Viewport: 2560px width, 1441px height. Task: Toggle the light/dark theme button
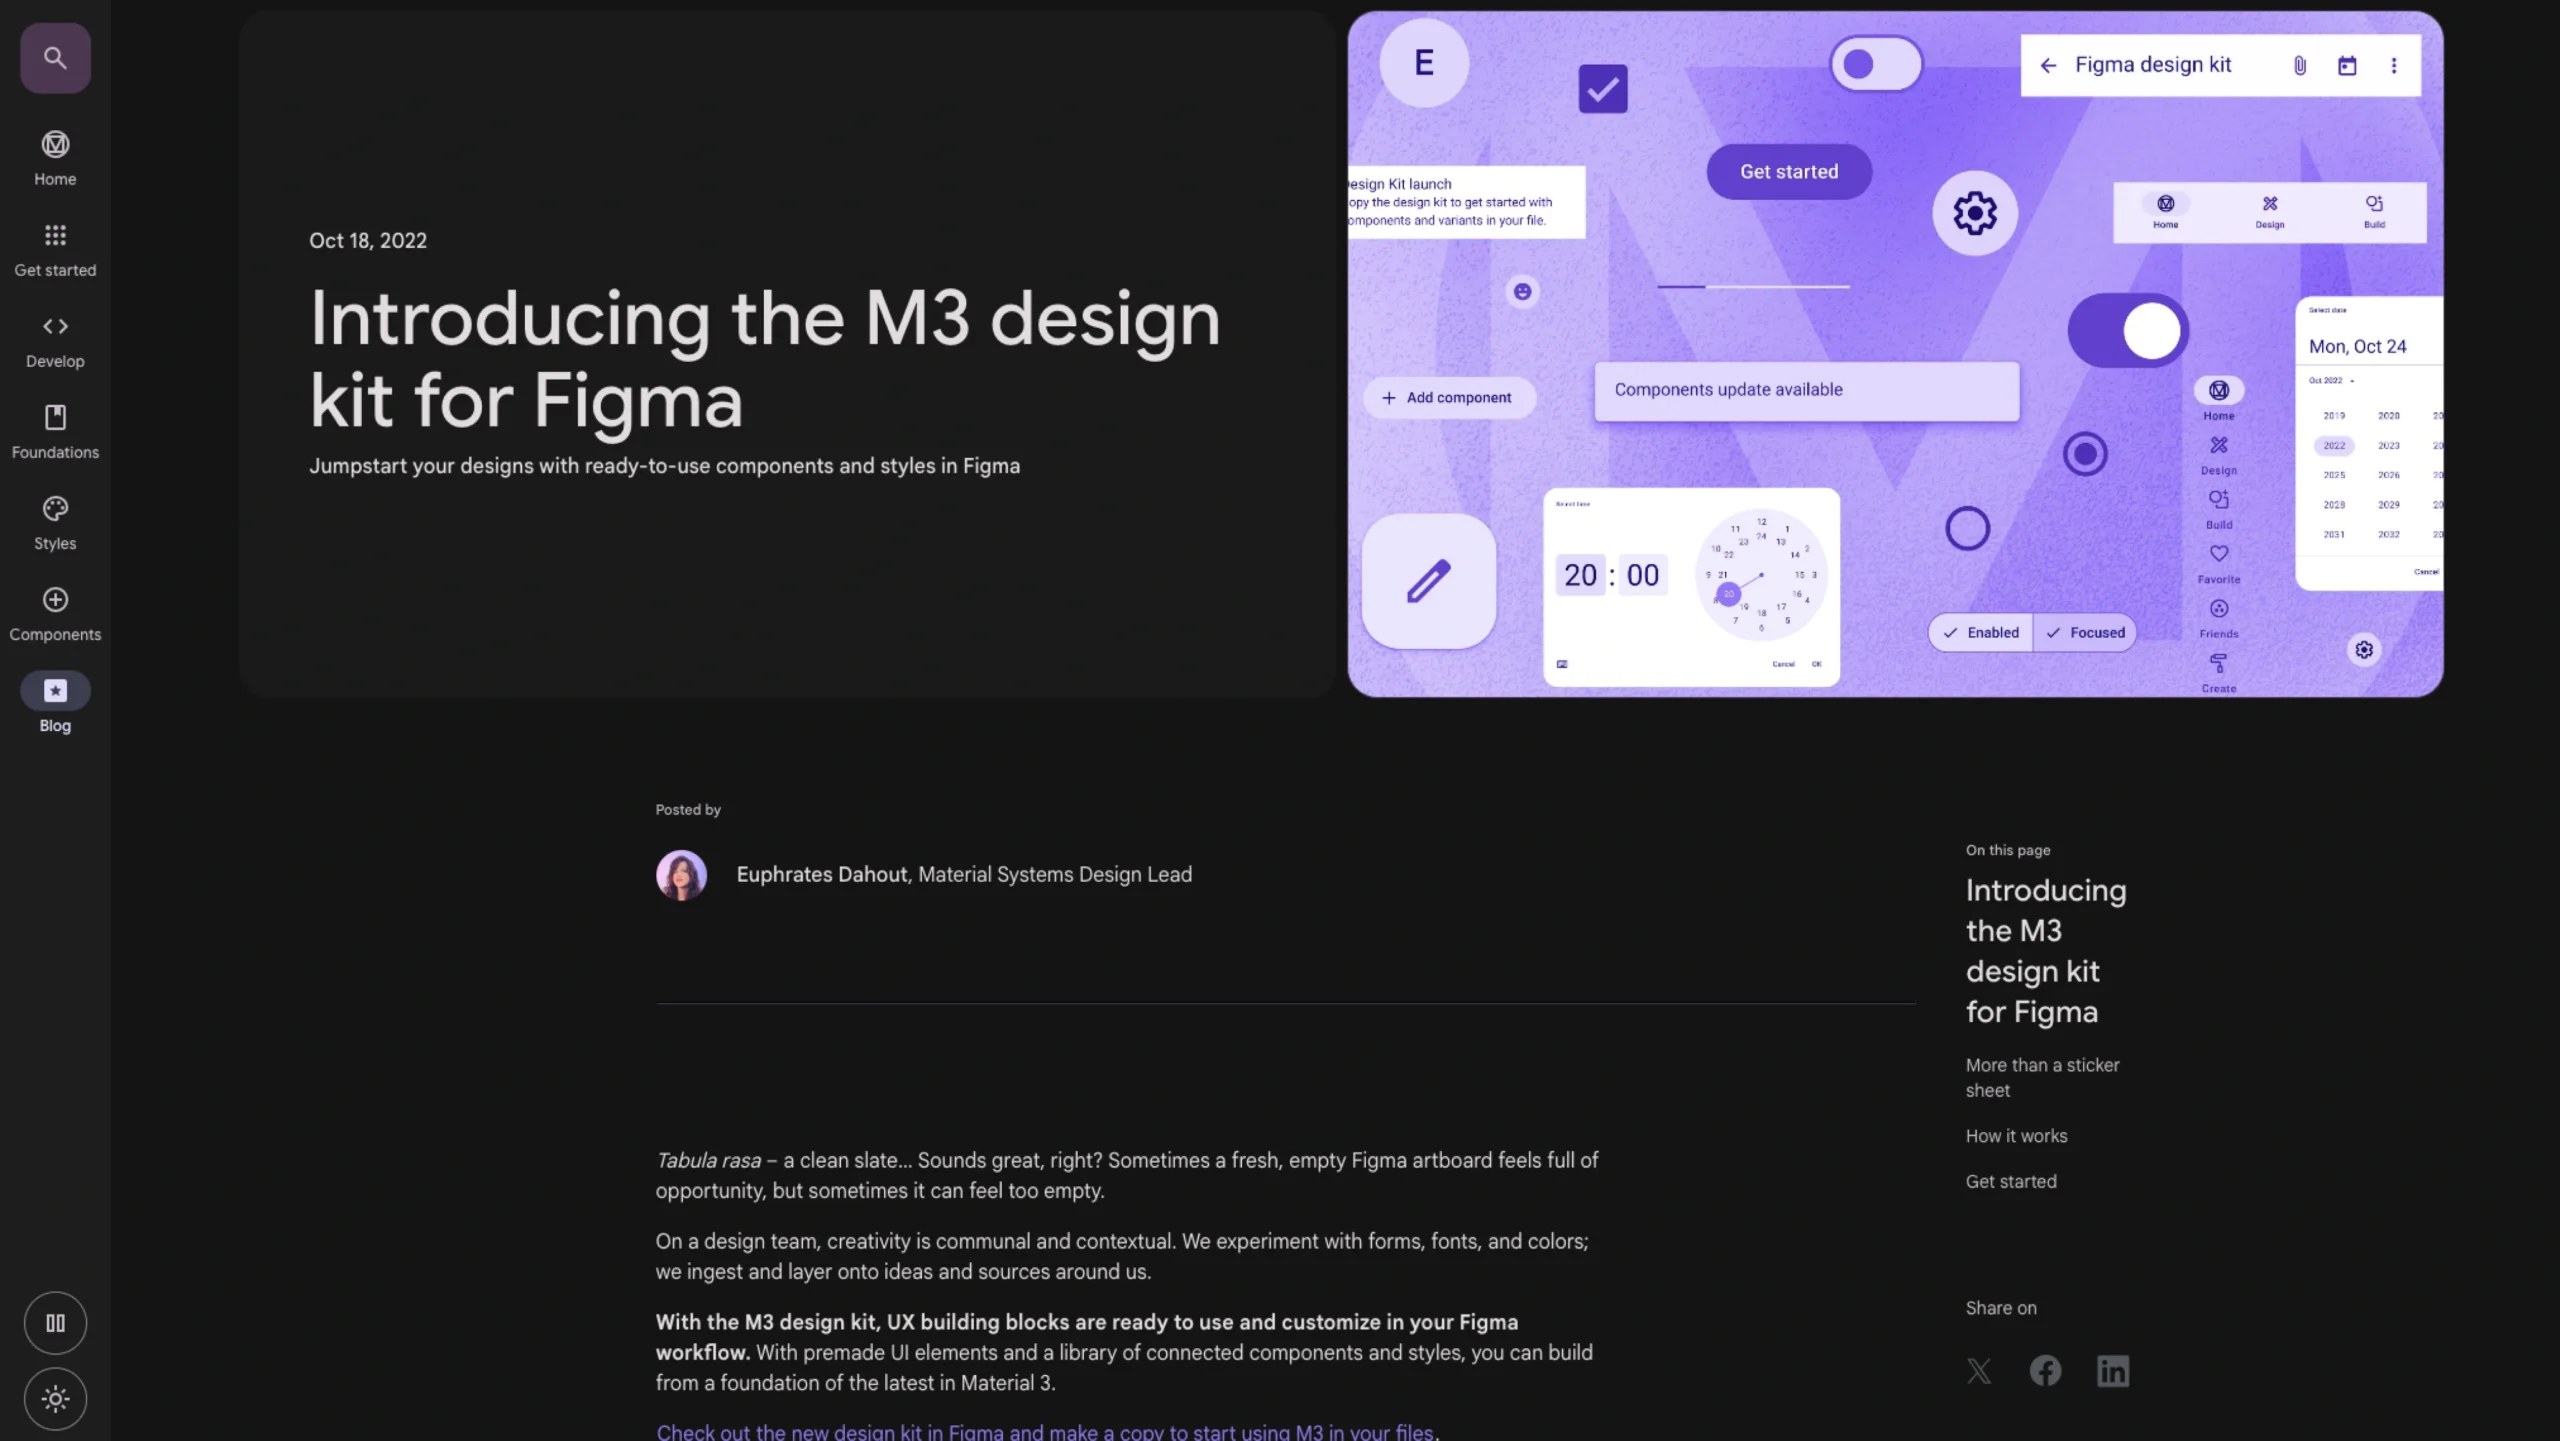coord(55,1399)
